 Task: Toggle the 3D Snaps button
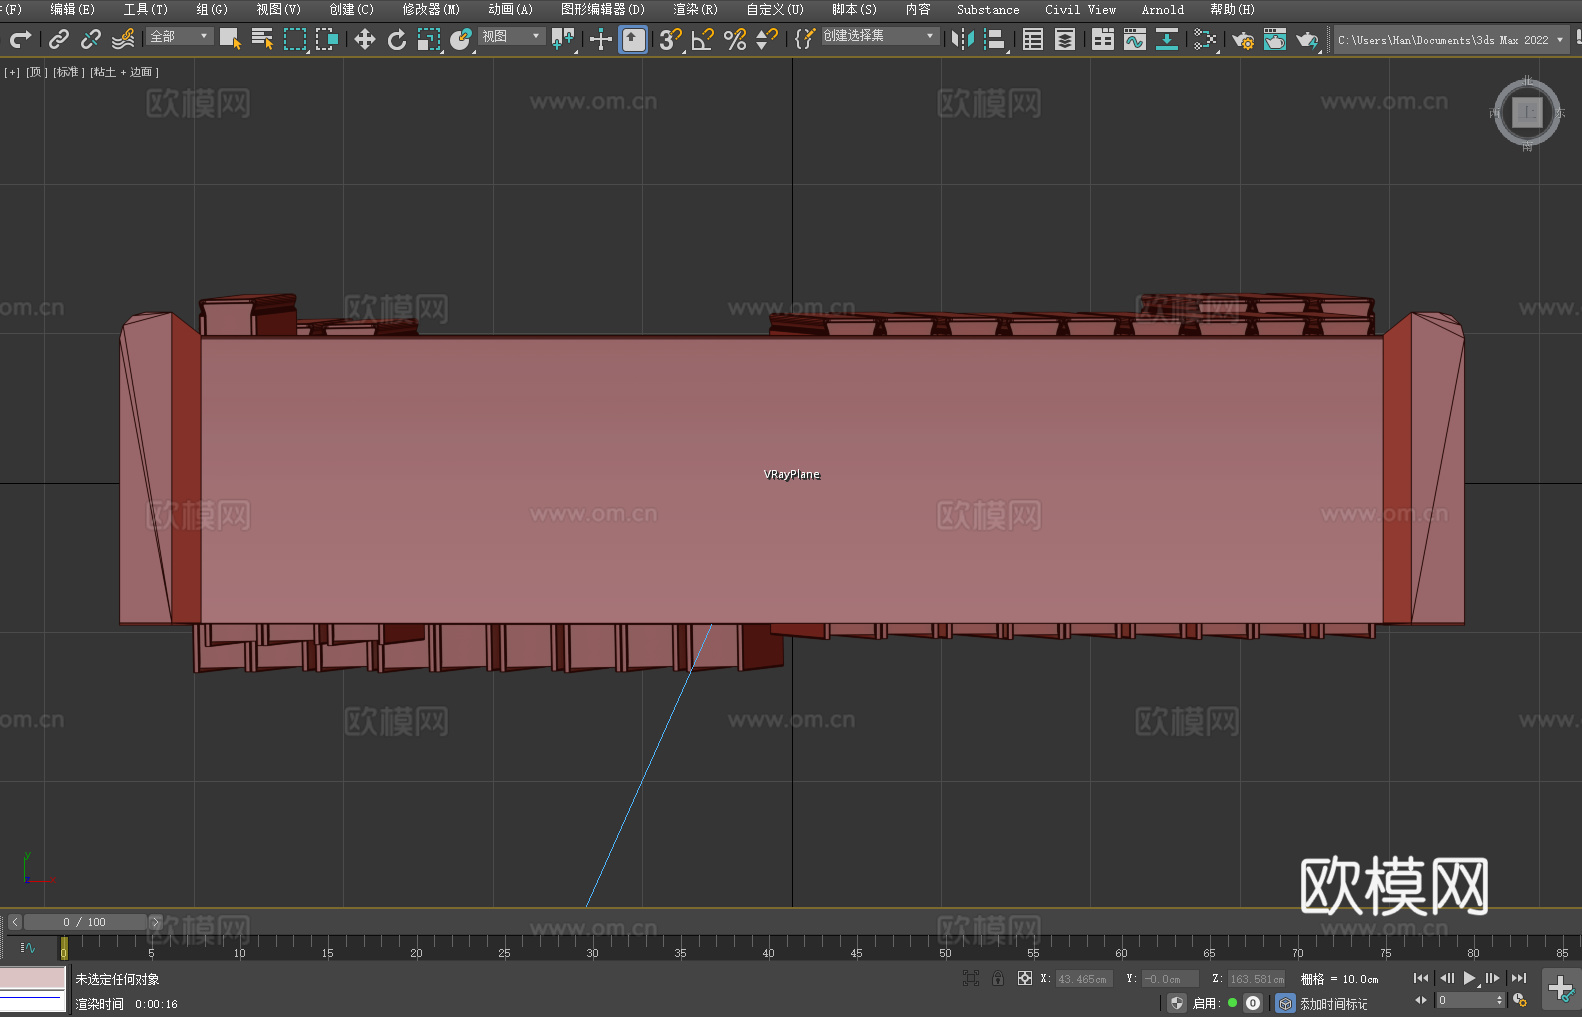(671, 39)
